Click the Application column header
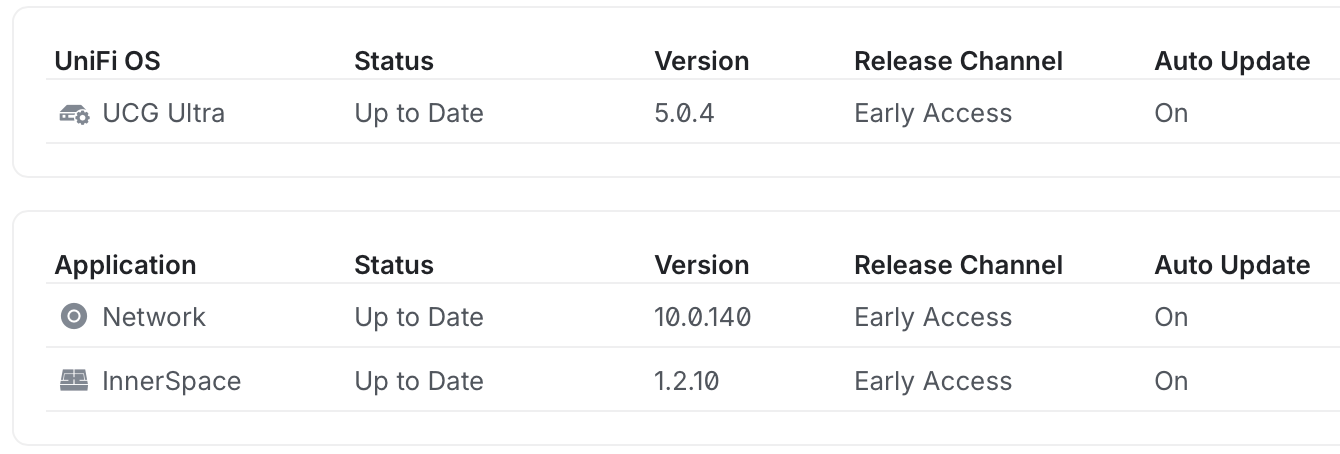1340x454 pixels. [x=125, y=265]
